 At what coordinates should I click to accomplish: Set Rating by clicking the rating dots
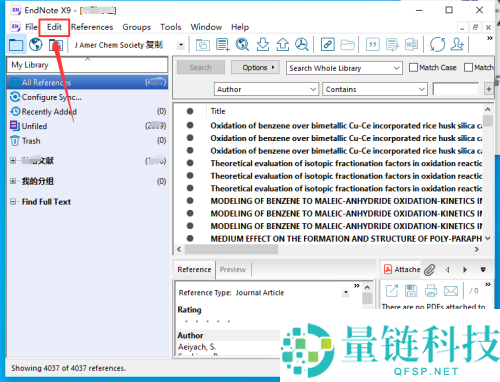[207, 321]
